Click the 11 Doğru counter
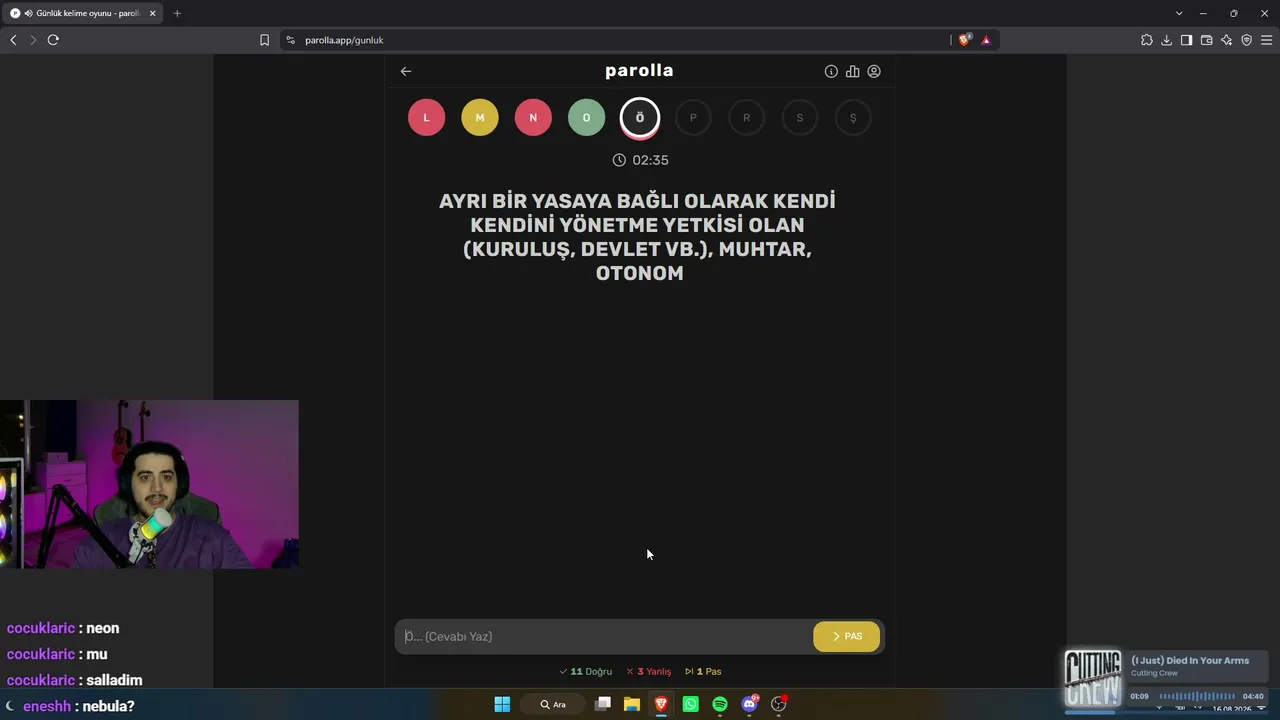 (586, 672)
